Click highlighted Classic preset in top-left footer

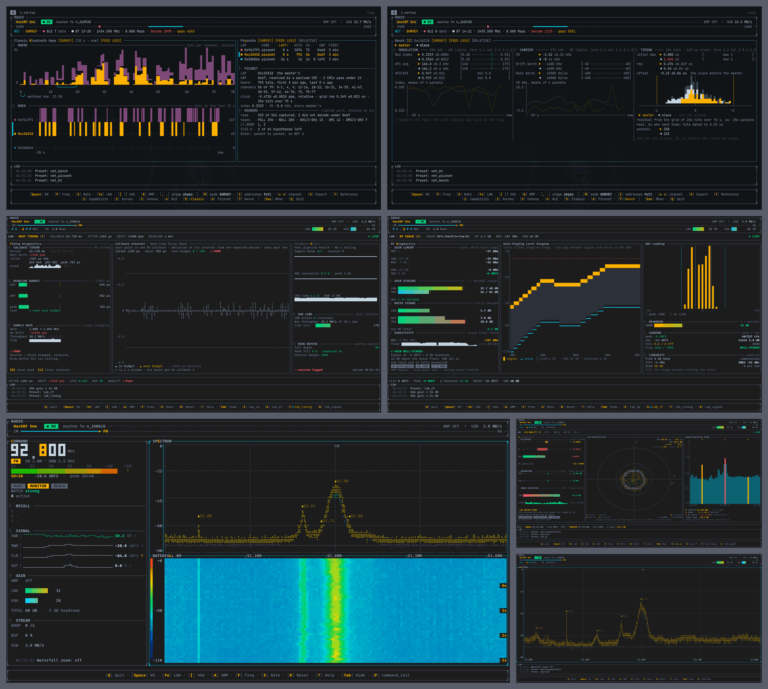point(194,199)
